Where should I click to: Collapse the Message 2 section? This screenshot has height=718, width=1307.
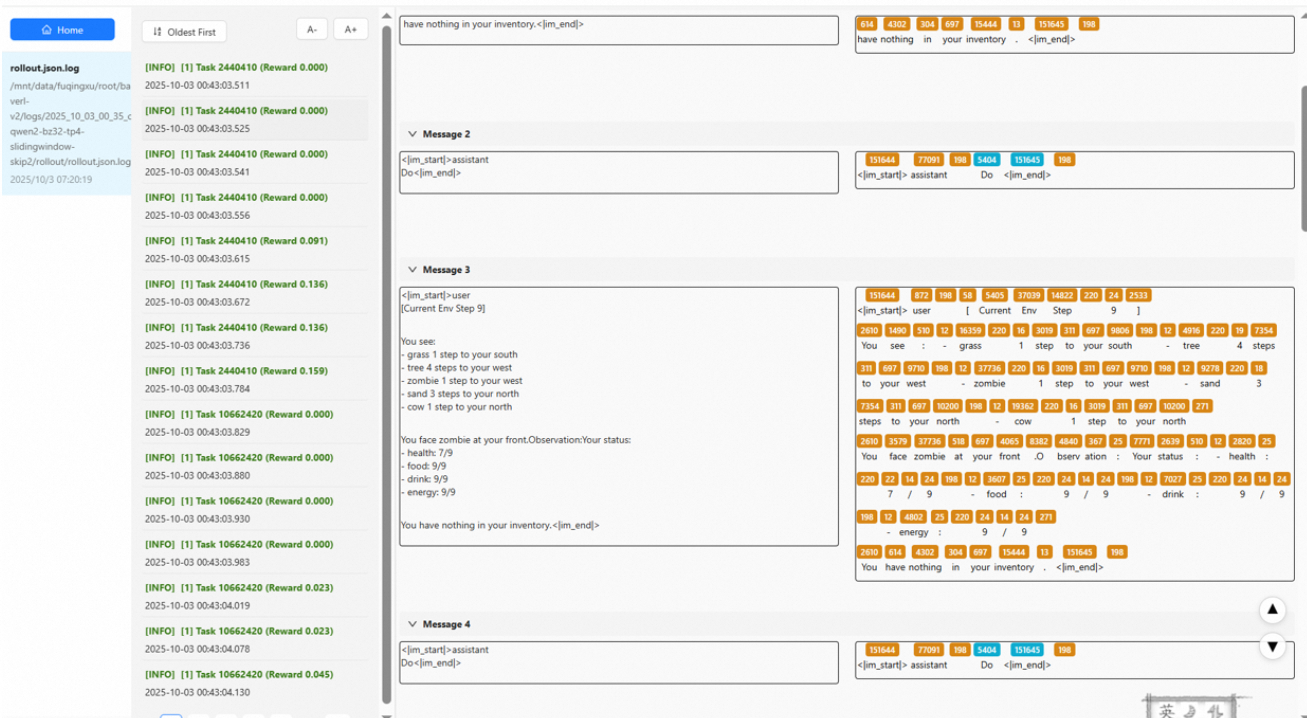pyautogui.click(x=412, y=133)
